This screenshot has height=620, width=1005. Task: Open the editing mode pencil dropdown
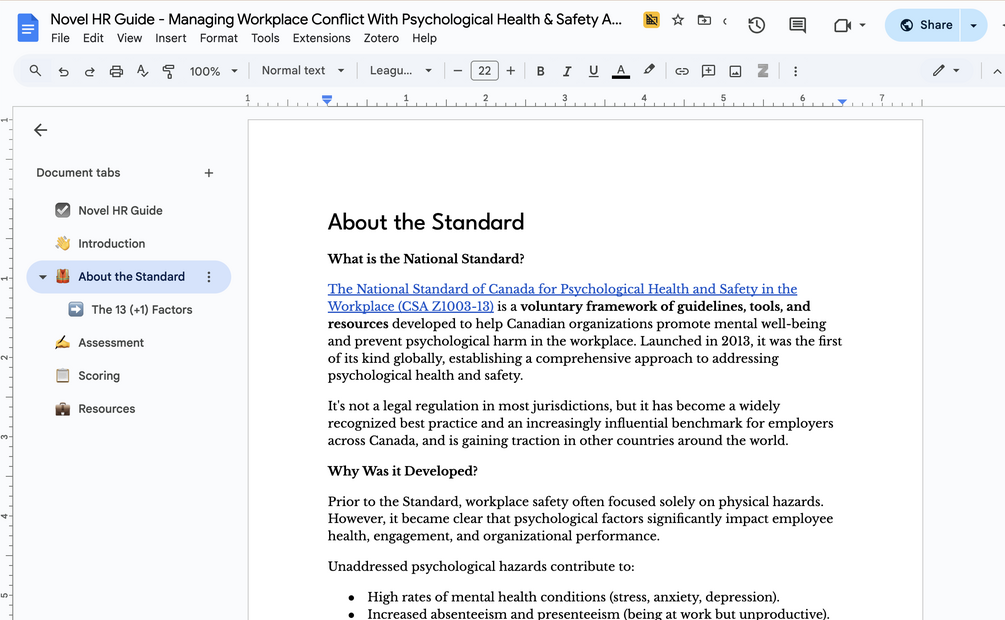946,71
